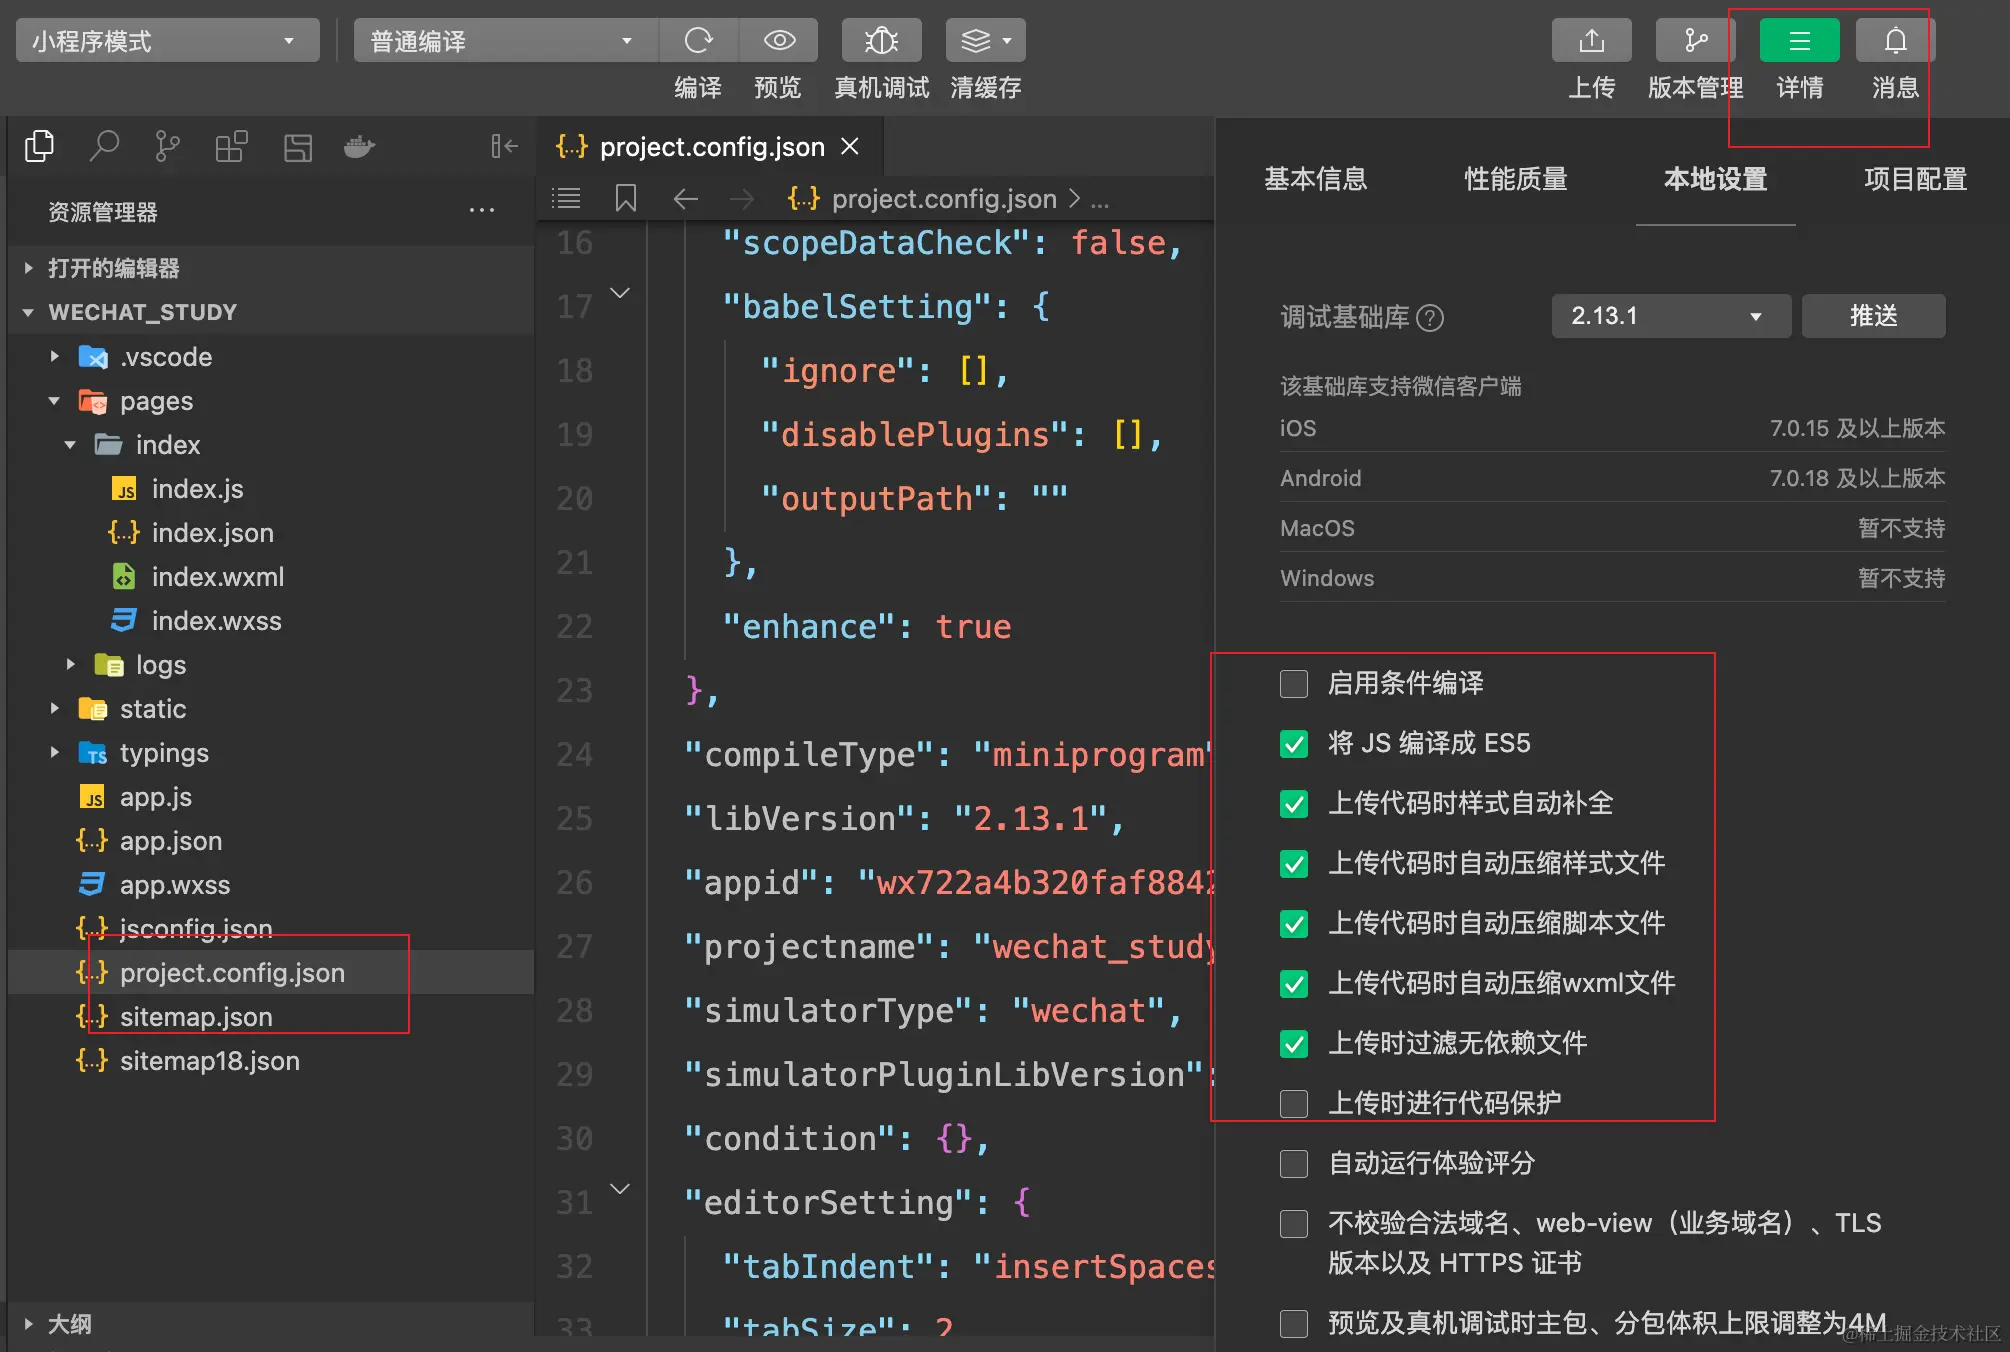Expand the static folder

tap(152, 709)
